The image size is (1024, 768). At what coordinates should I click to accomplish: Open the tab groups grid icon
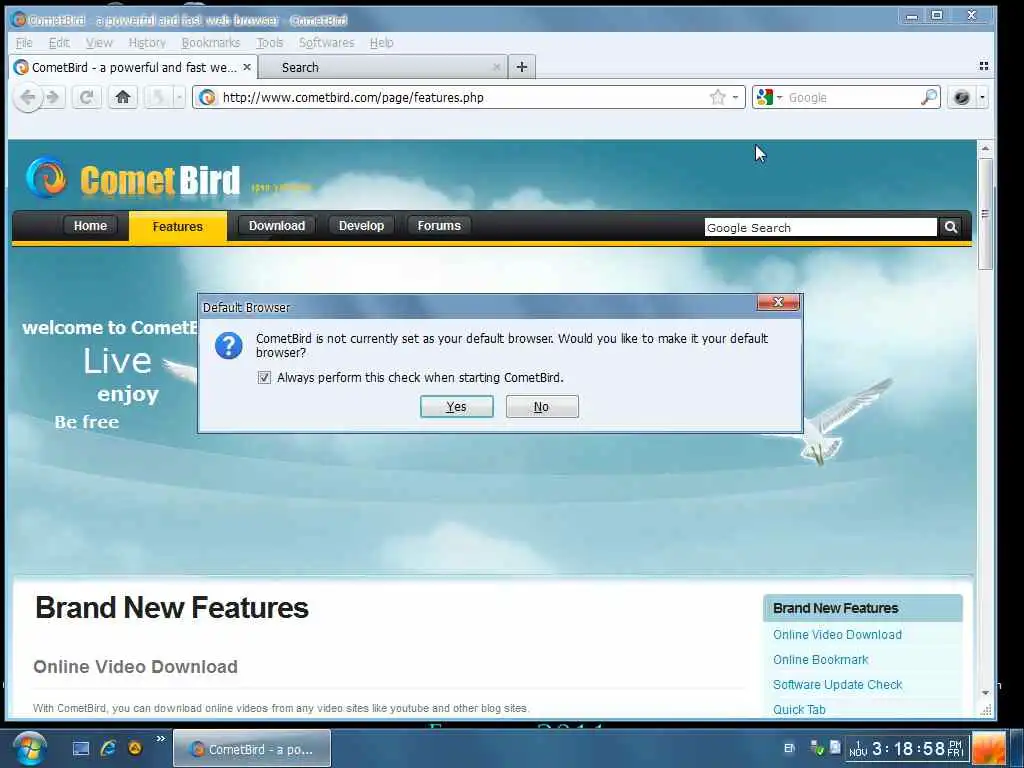point(984,66)
